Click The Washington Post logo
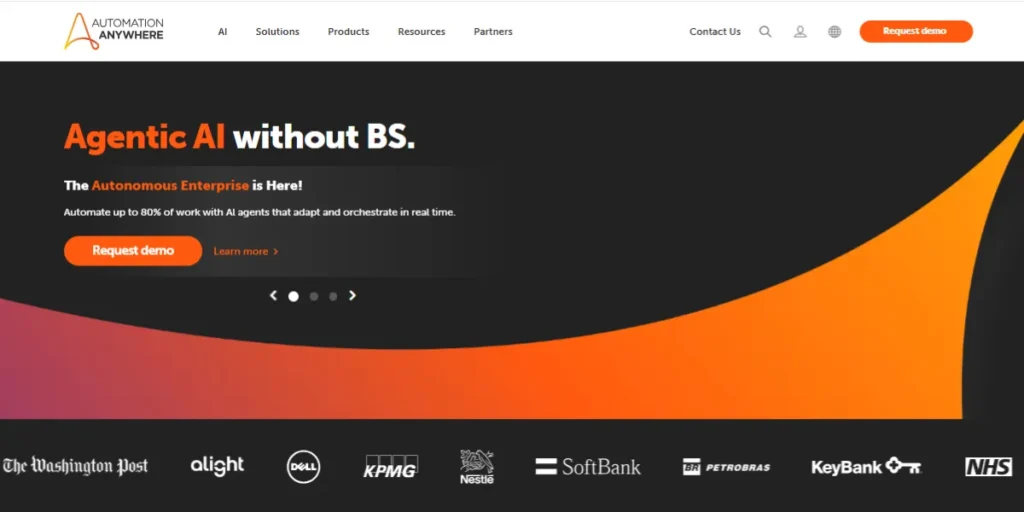Image resolution: width=1024 pixels, height=512 pixels. point(75,466)
